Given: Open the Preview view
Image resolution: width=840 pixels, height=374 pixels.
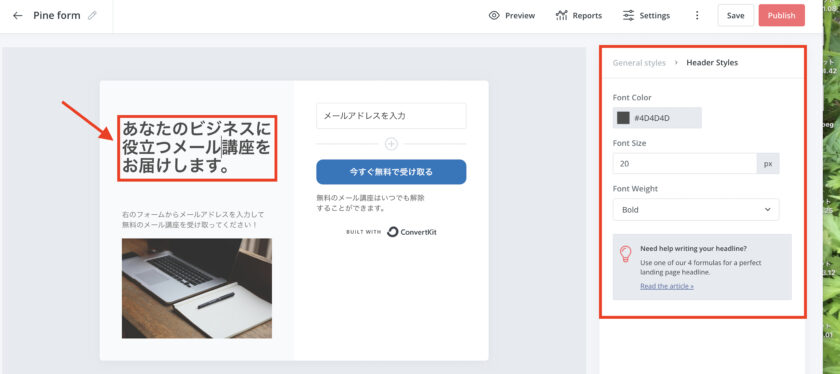Looking at the screenshot, I should pos(512,16).
